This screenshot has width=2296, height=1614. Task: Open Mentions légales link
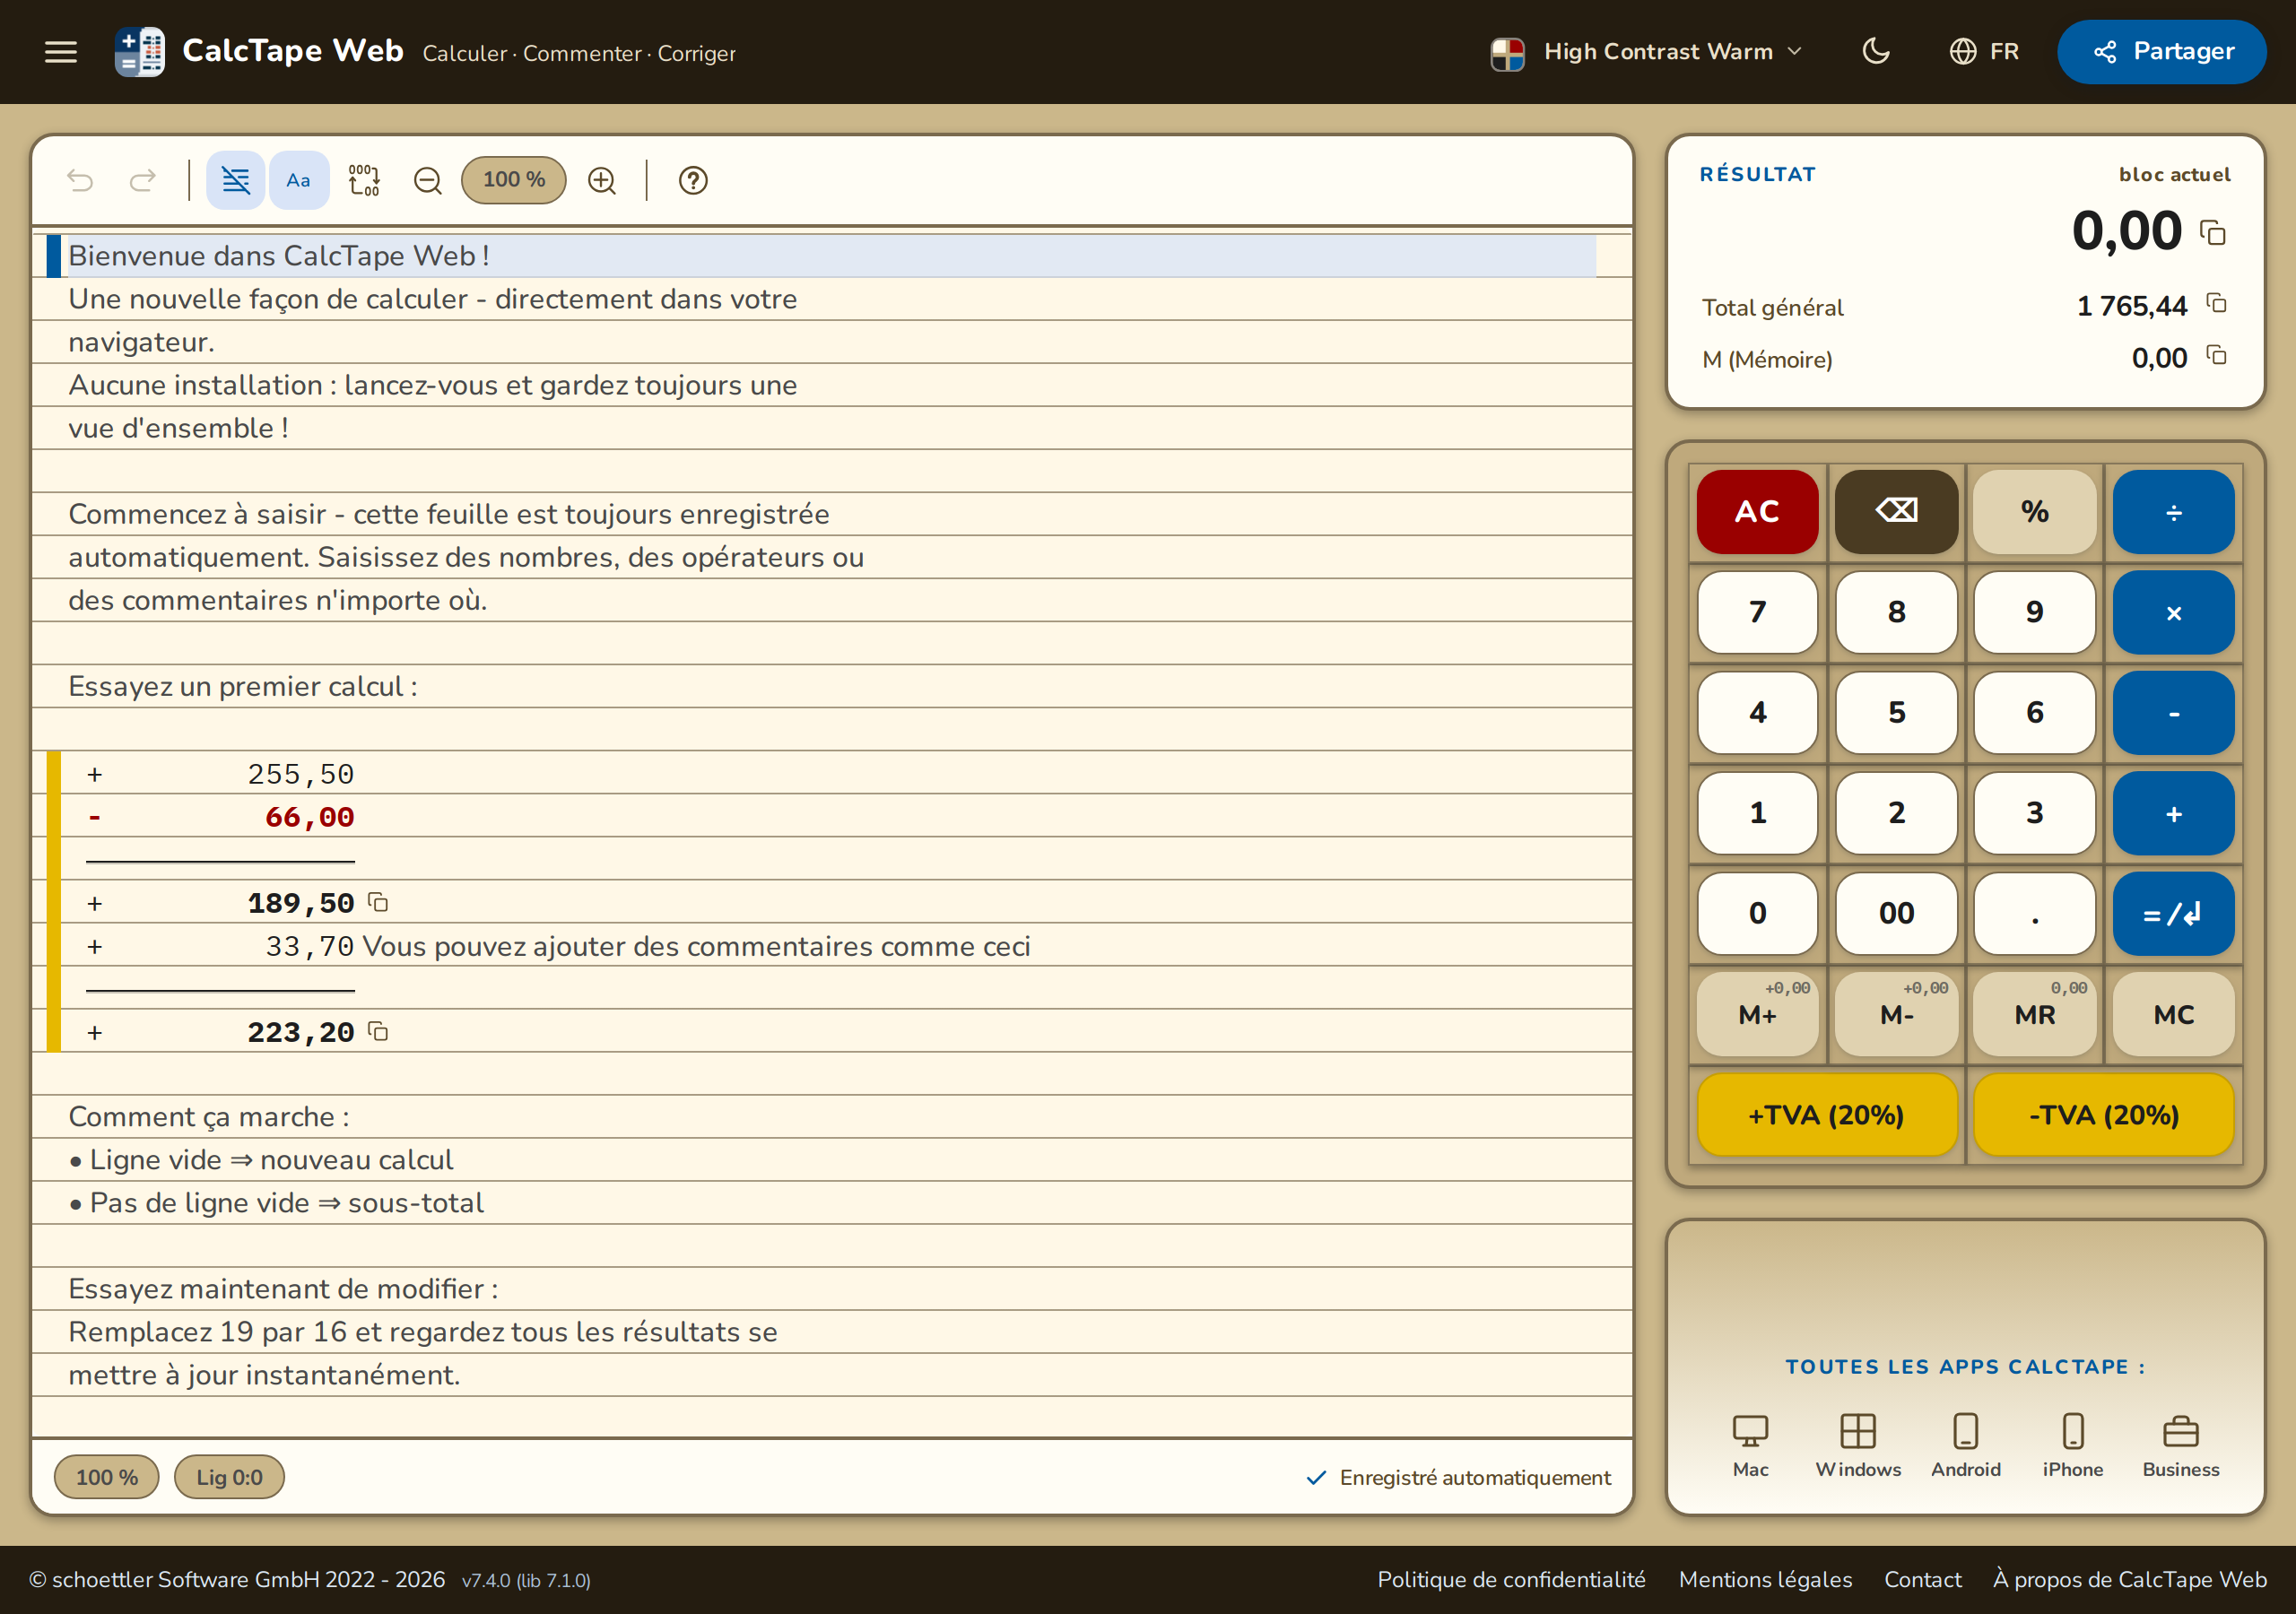[1765, 1579]
